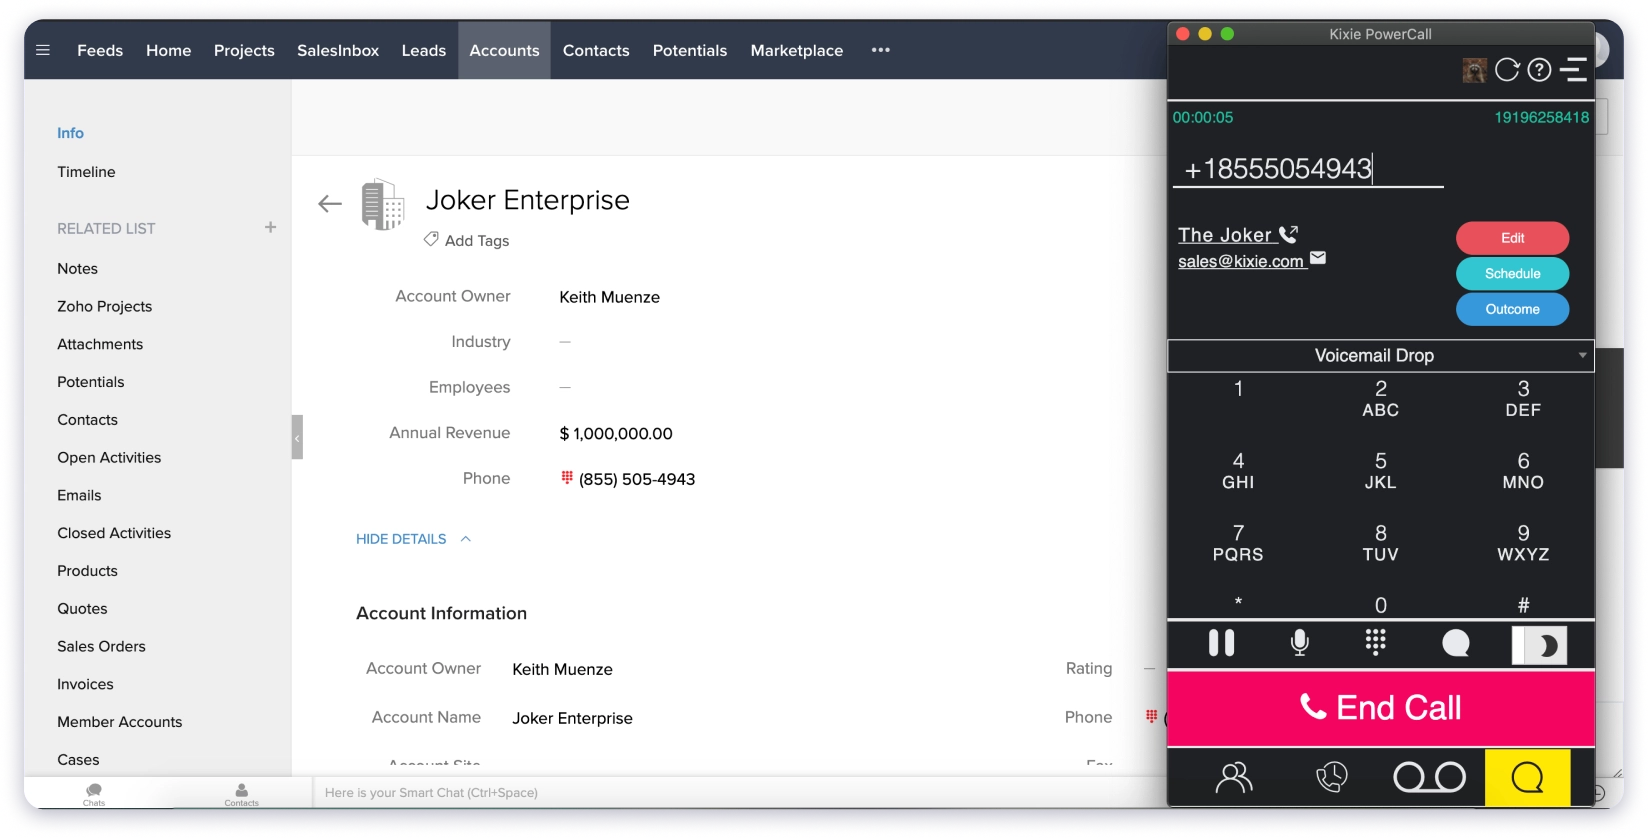This screenshot has height=838, width=1648.
Task: Click the HIDE DETAILS link
Action: click(401, 539)
